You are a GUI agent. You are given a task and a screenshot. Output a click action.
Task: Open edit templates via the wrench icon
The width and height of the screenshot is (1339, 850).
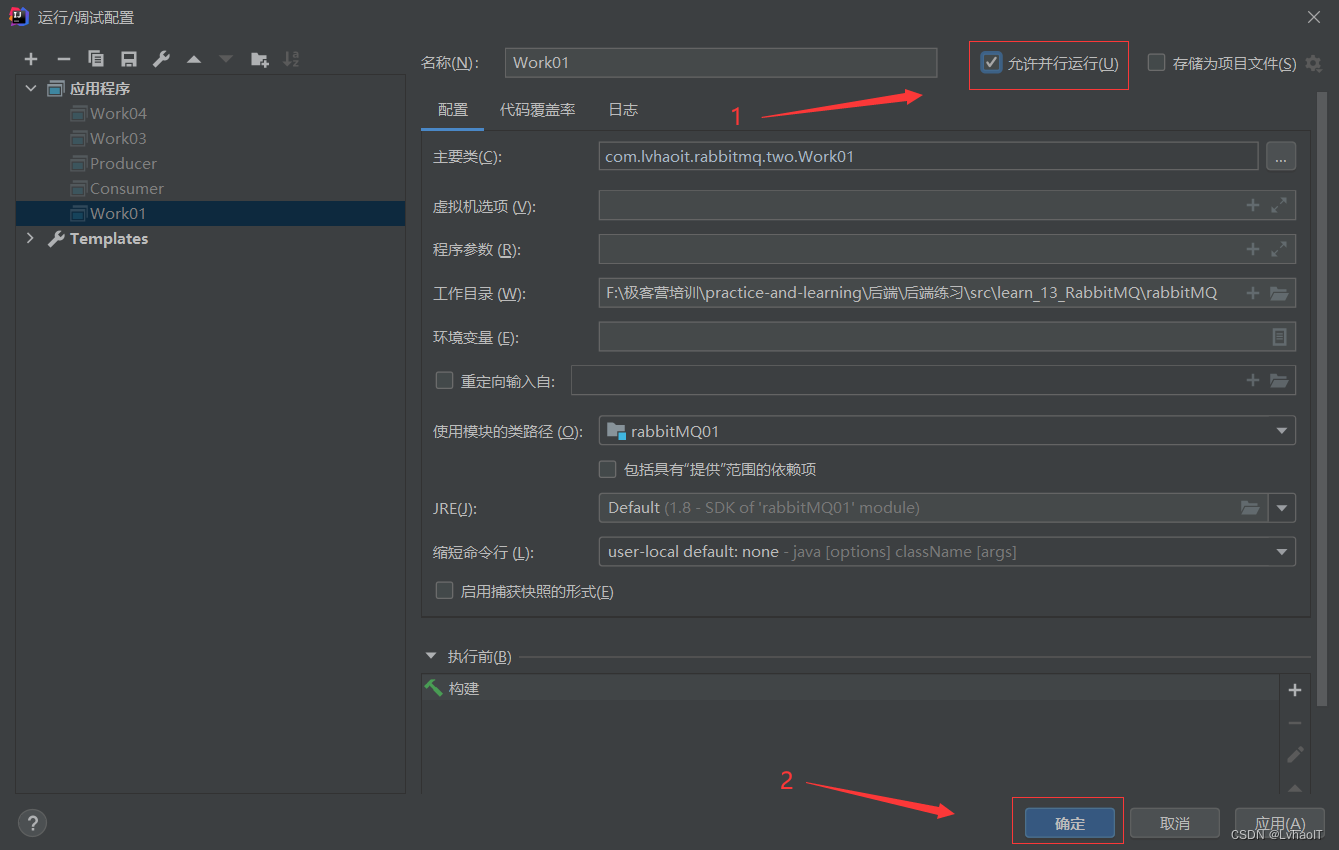click(161, 60)
